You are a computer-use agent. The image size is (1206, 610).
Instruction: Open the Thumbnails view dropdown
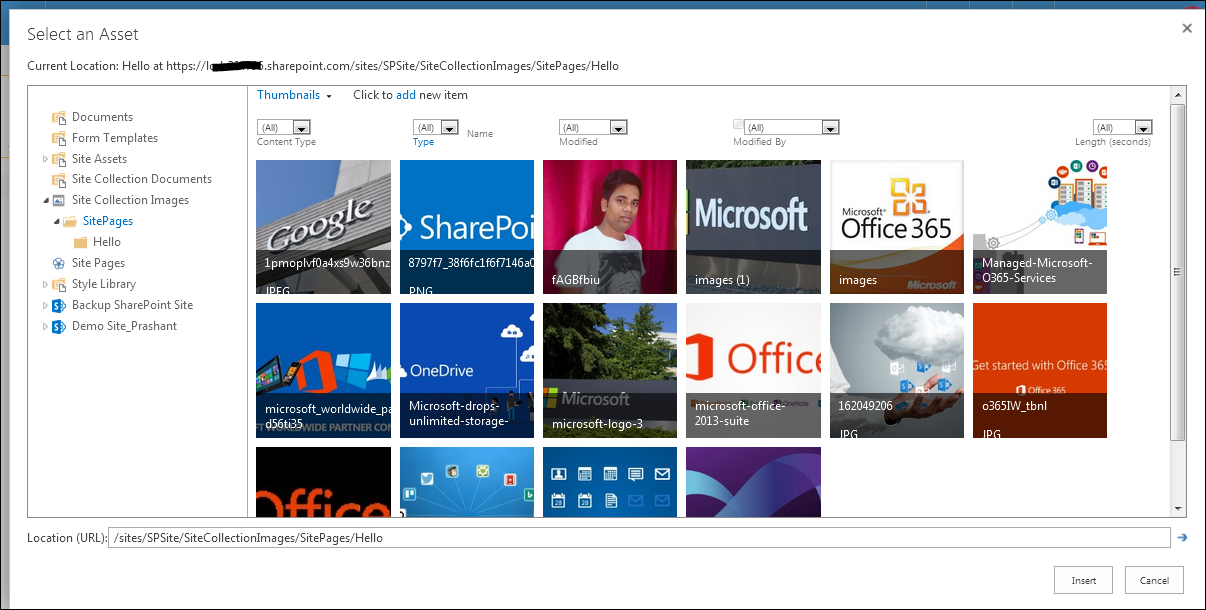tap(294, 95)
